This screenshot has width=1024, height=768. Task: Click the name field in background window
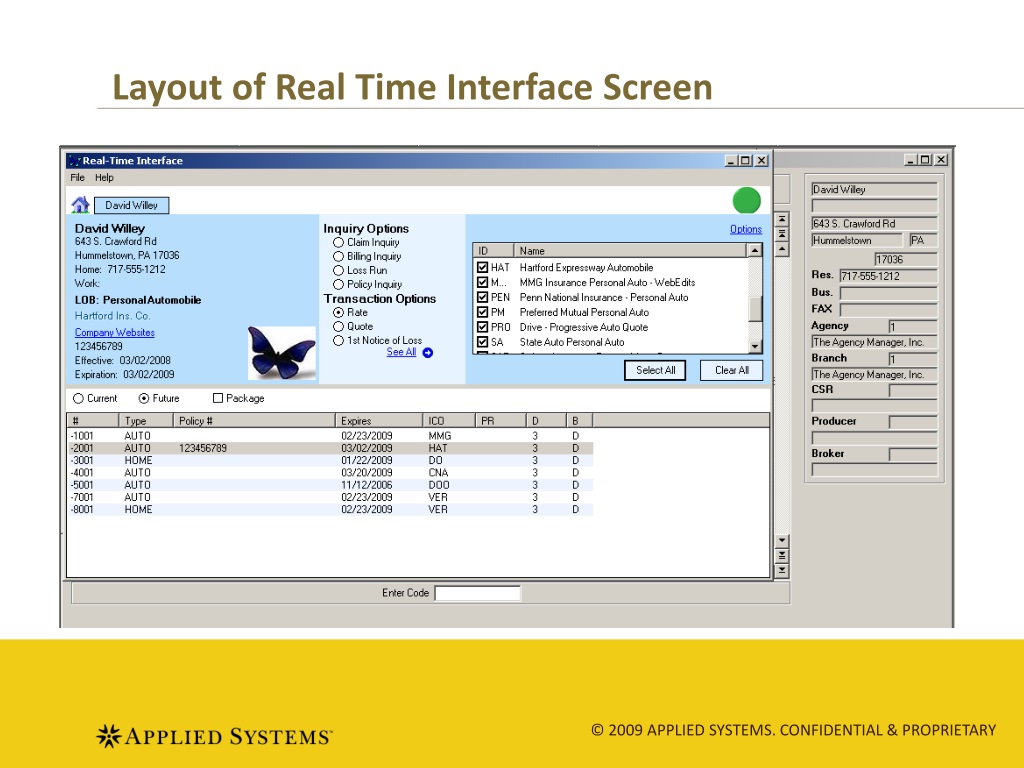click(x=874, y=189)
